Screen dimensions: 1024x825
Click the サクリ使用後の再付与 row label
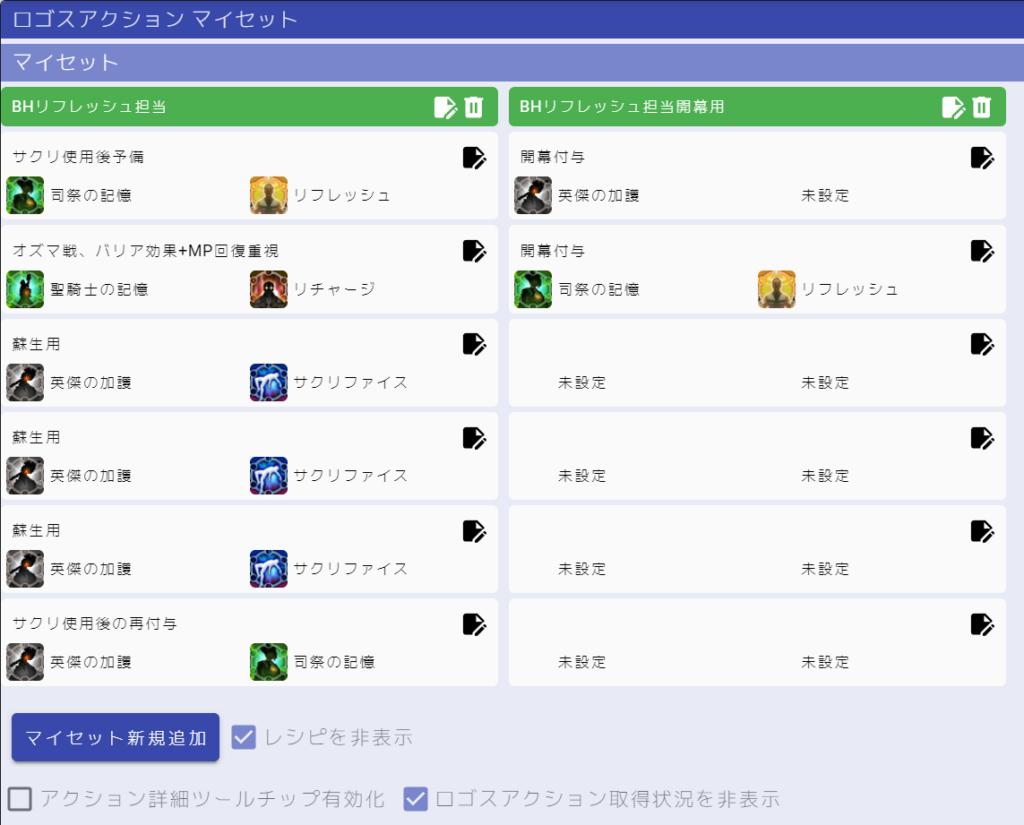click(95, 624)
